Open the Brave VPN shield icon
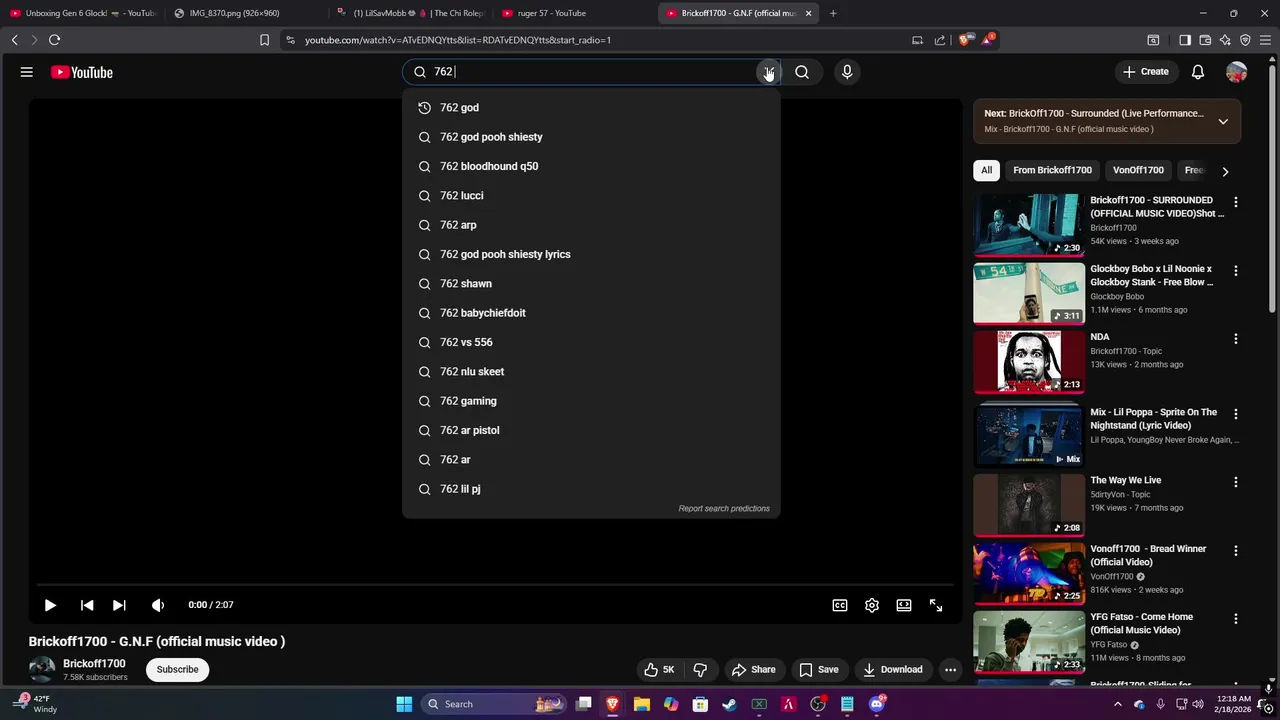 (x=1245, y=40)
